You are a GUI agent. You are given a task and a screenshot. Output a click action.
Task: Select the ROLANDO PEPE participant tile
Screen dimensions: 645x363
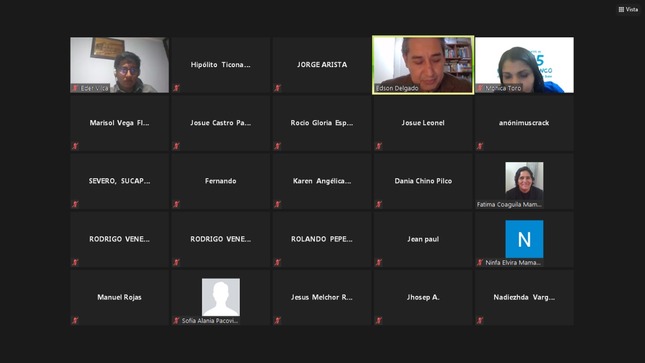[322, 239]
